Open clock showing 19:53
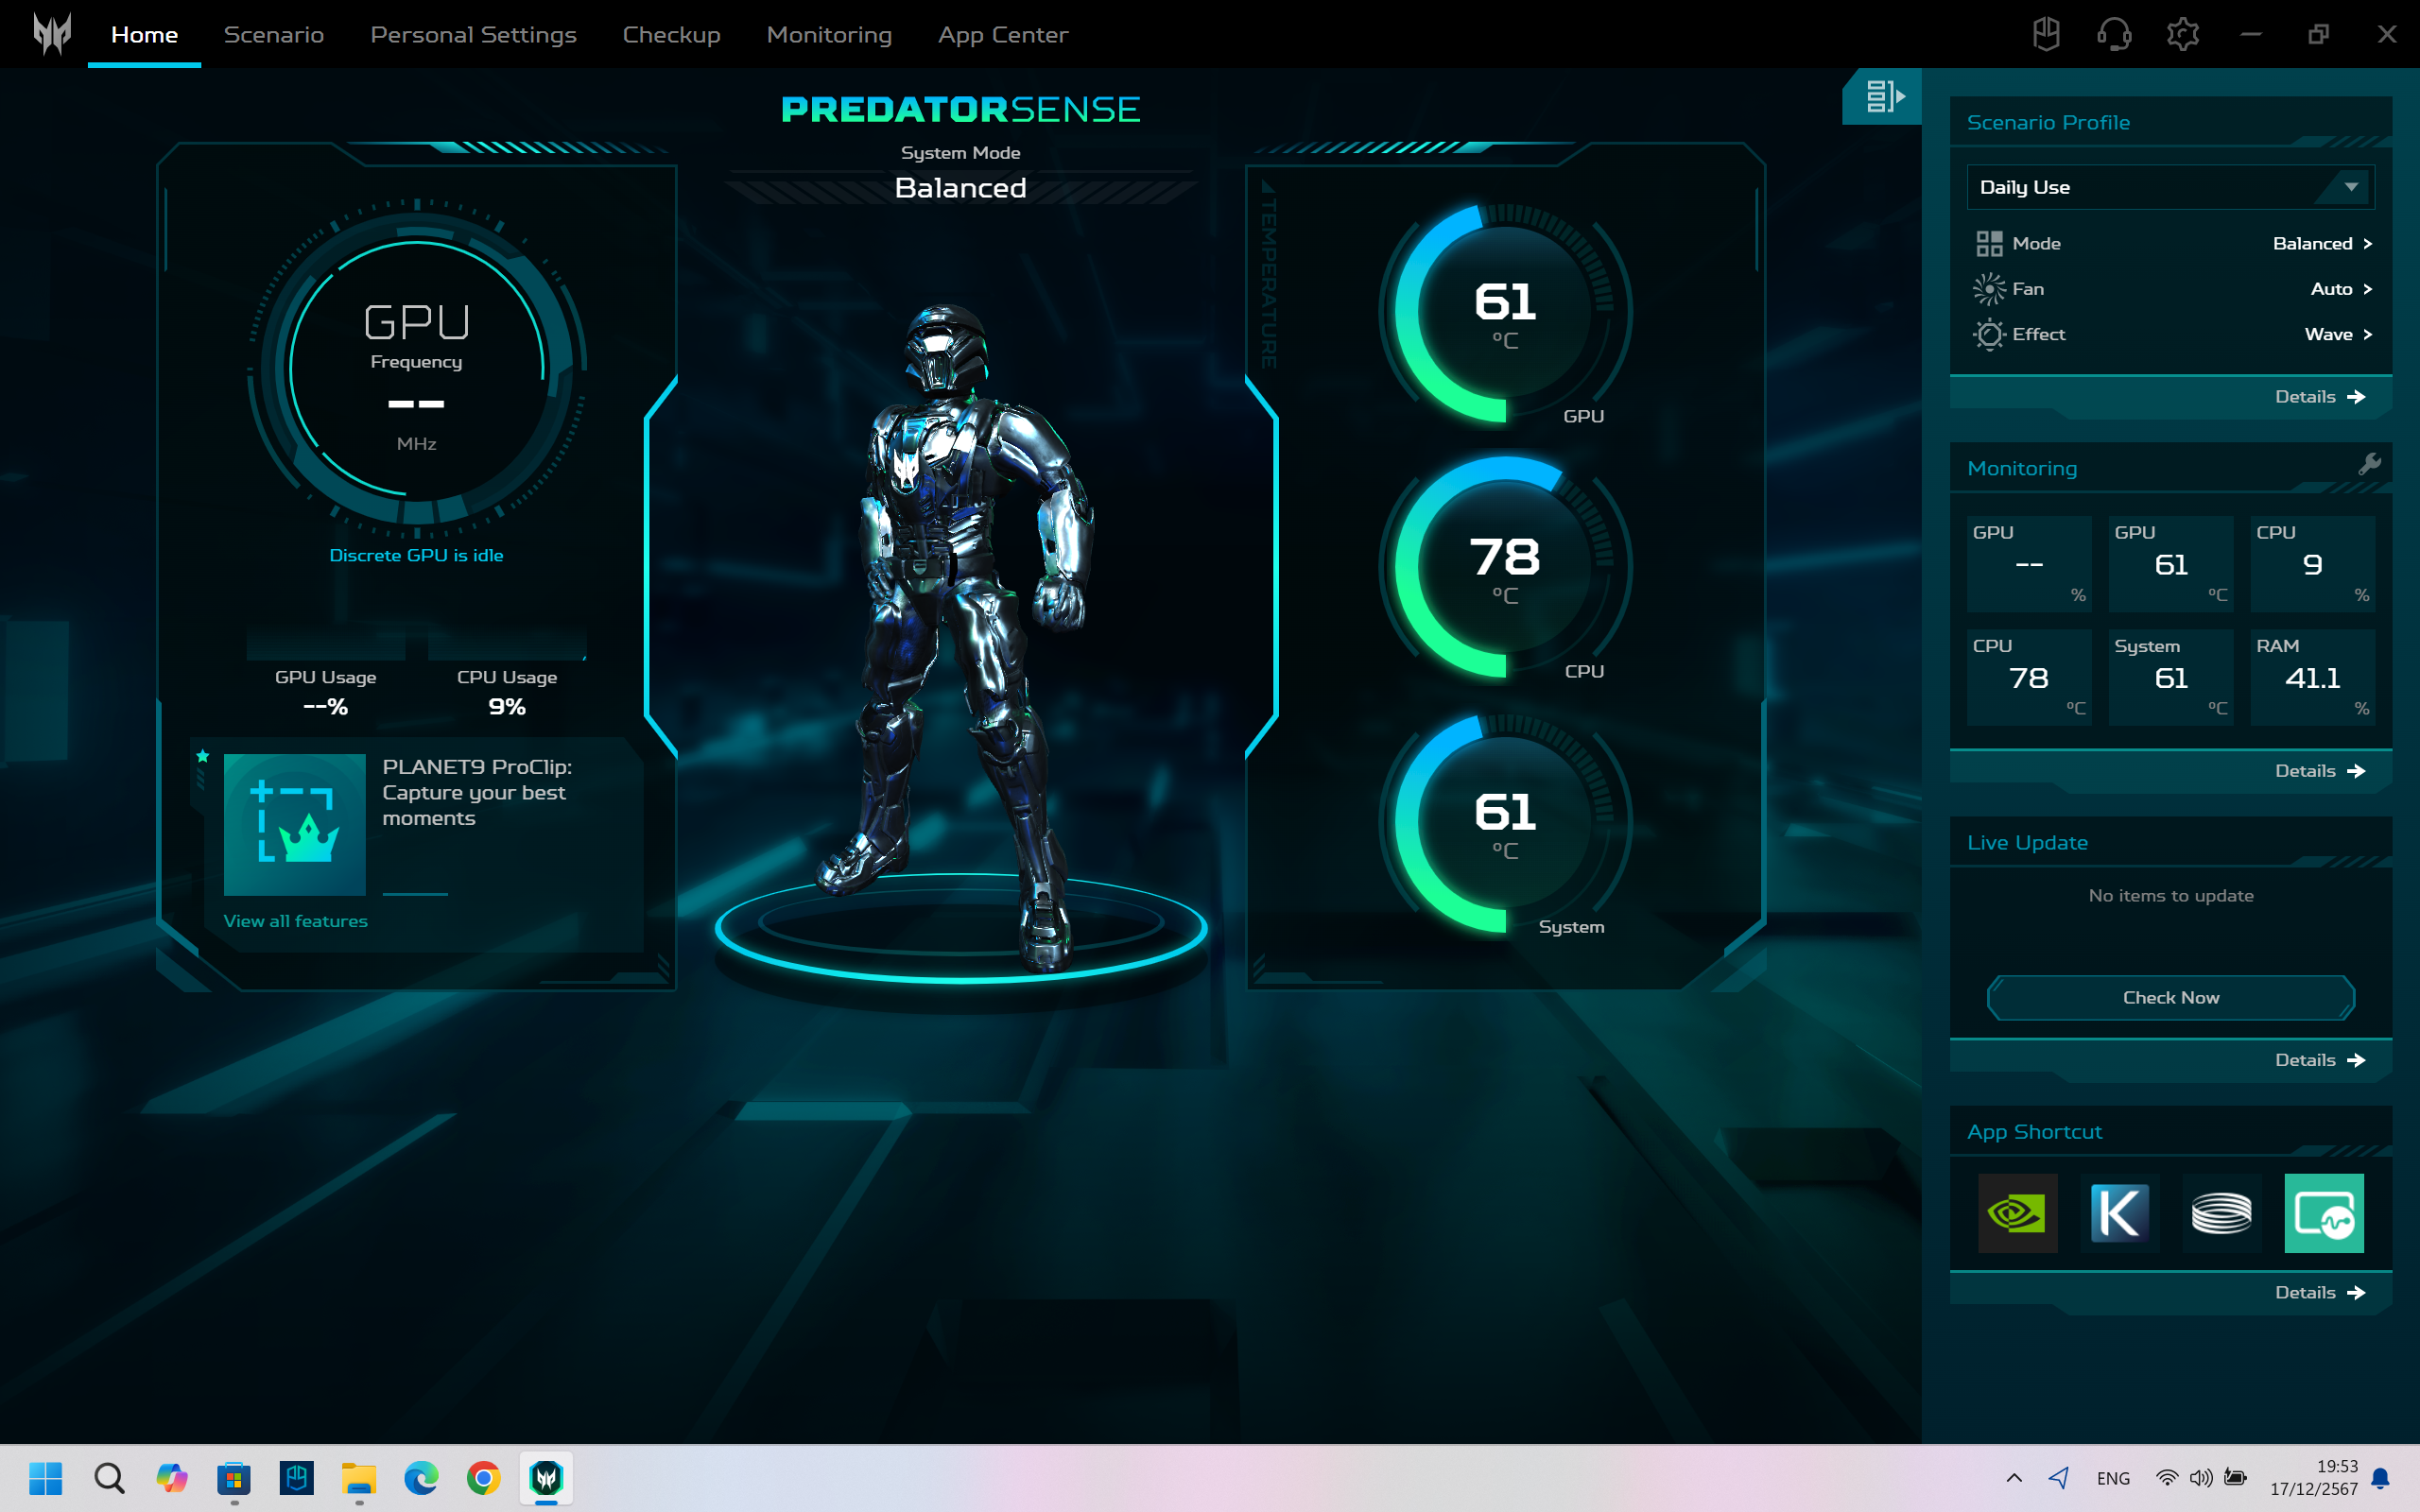The image size is (2420, 1512). [2313, 1477]
